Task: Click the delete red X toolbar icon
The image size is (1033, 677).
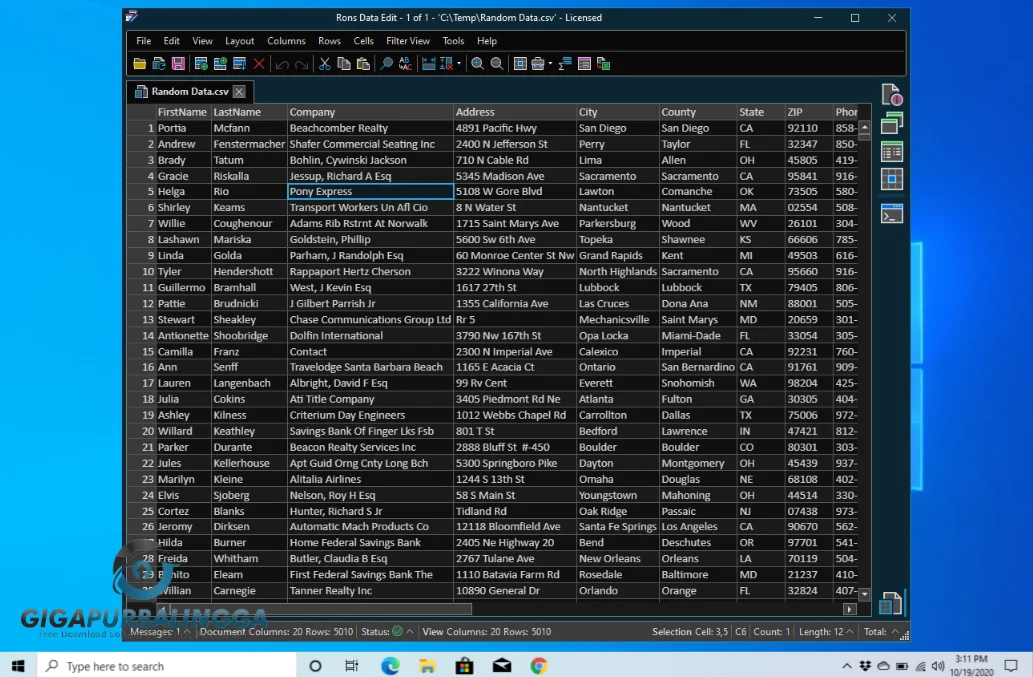Action: click(259, 64)
